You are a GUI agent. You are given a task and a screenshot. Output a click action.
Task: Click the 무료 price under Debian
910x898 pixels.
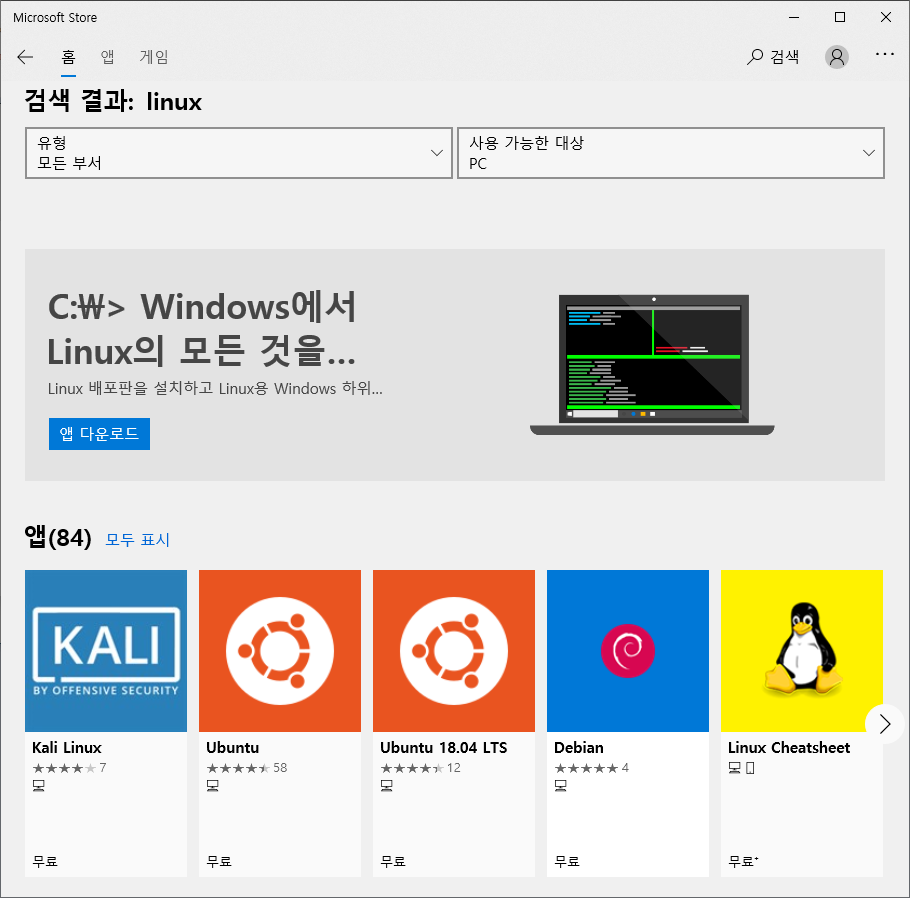click(567, 861)
